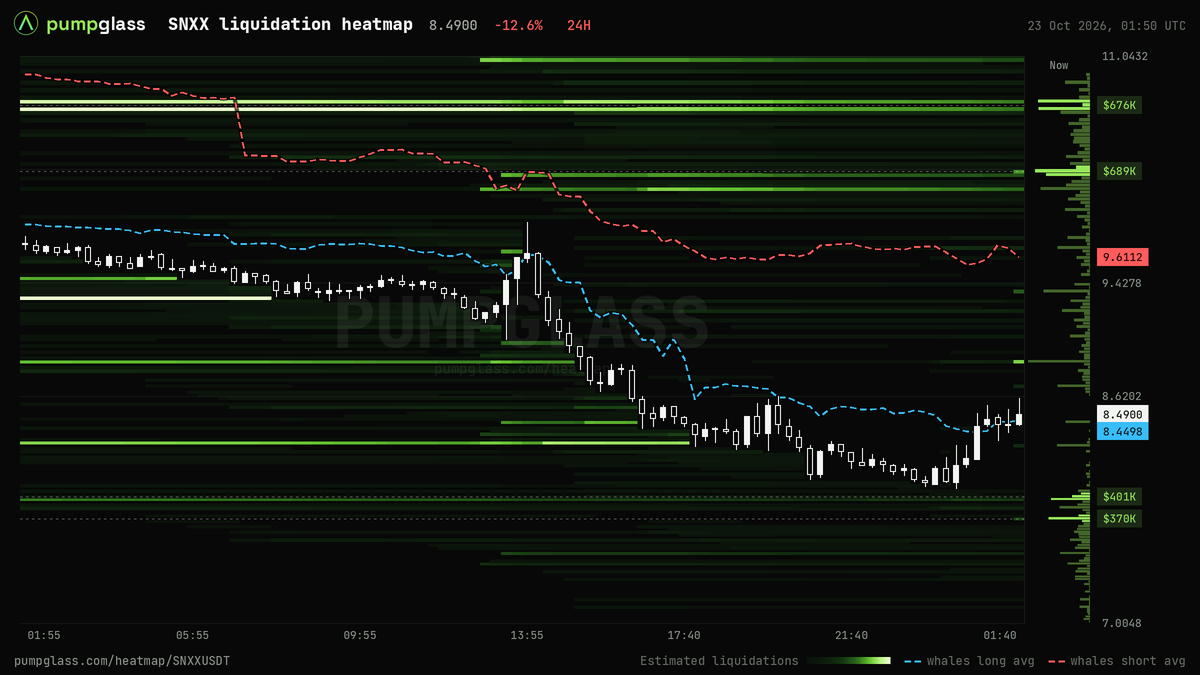
Task: Click the Now label above profile
Action: [1059, 65]
